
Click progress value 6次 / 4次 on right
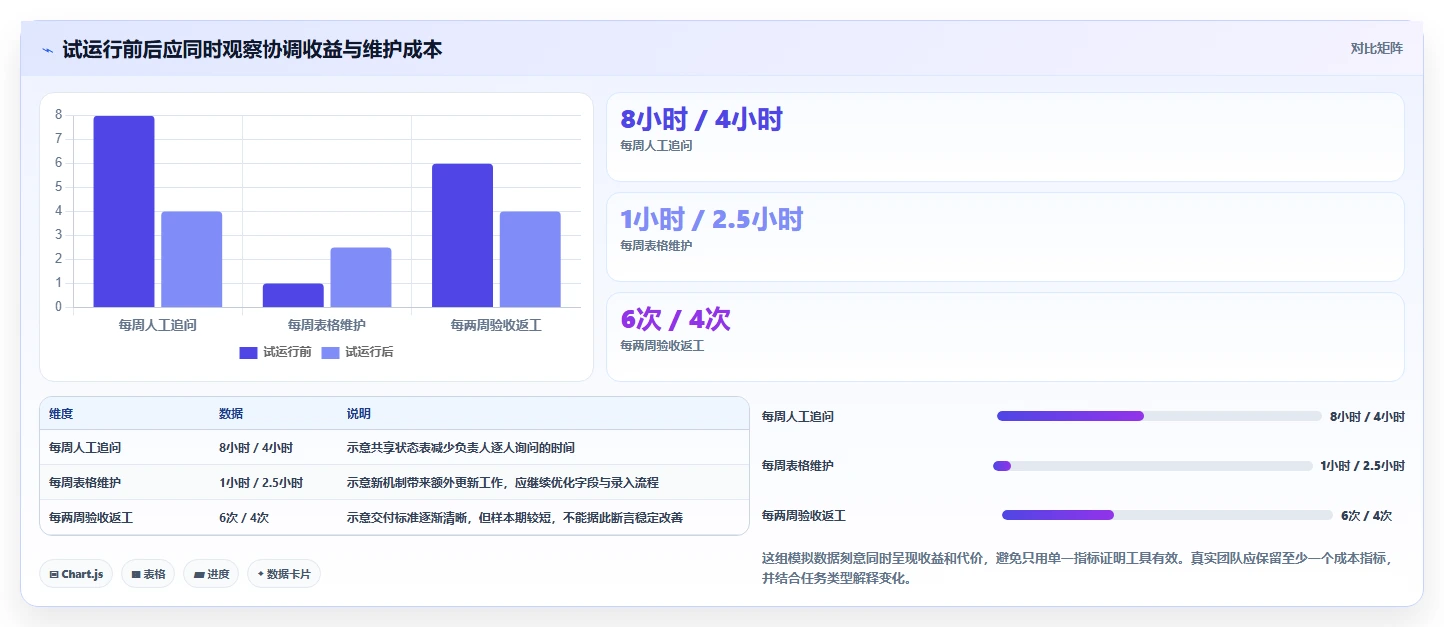click(1367, 516)
